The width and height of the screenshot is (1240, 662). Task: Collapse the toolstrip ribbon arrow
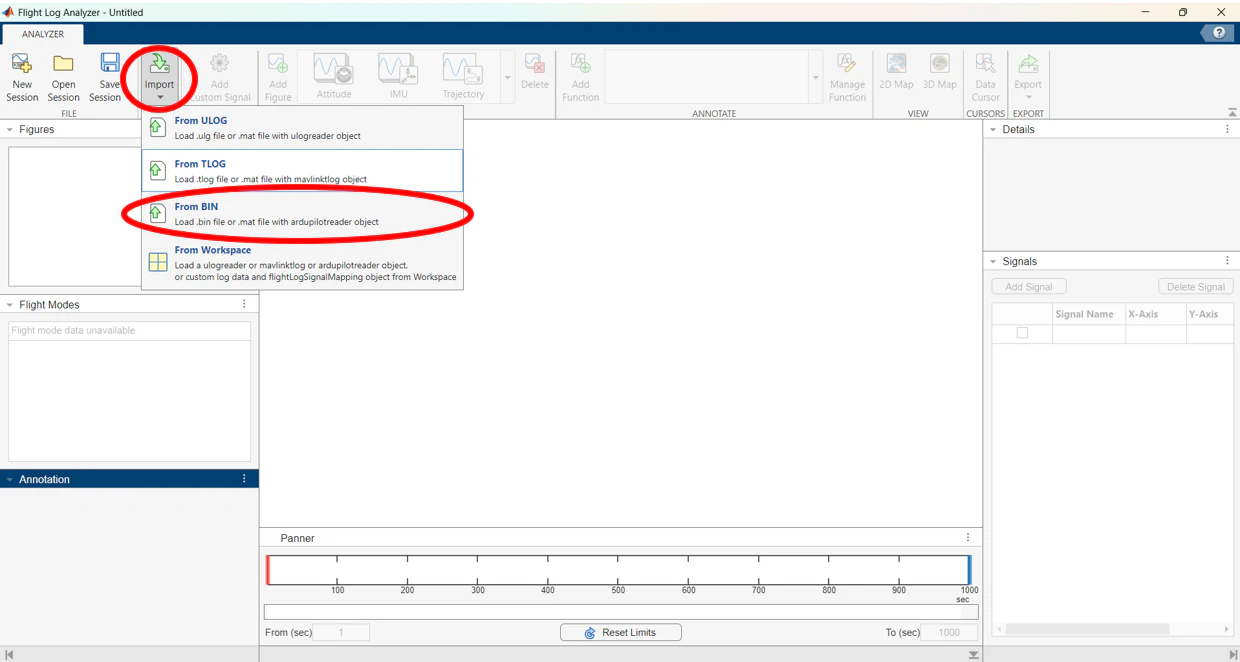click(x=1232, y=113)
